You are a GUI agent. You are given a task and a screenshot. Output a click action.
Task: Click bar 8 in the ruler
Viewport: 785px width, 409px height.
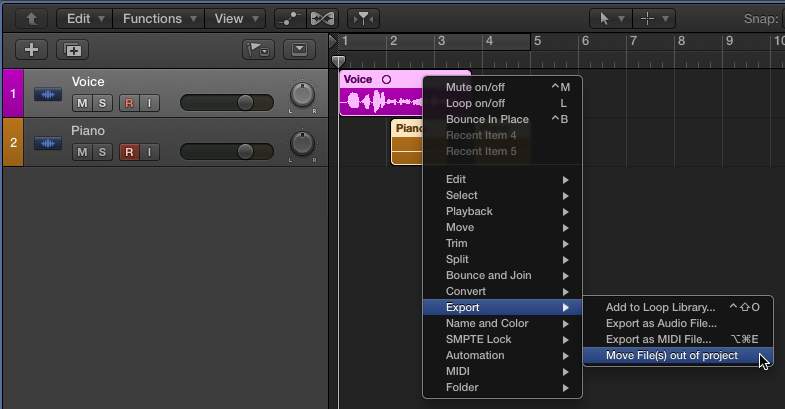click(681, 41)
